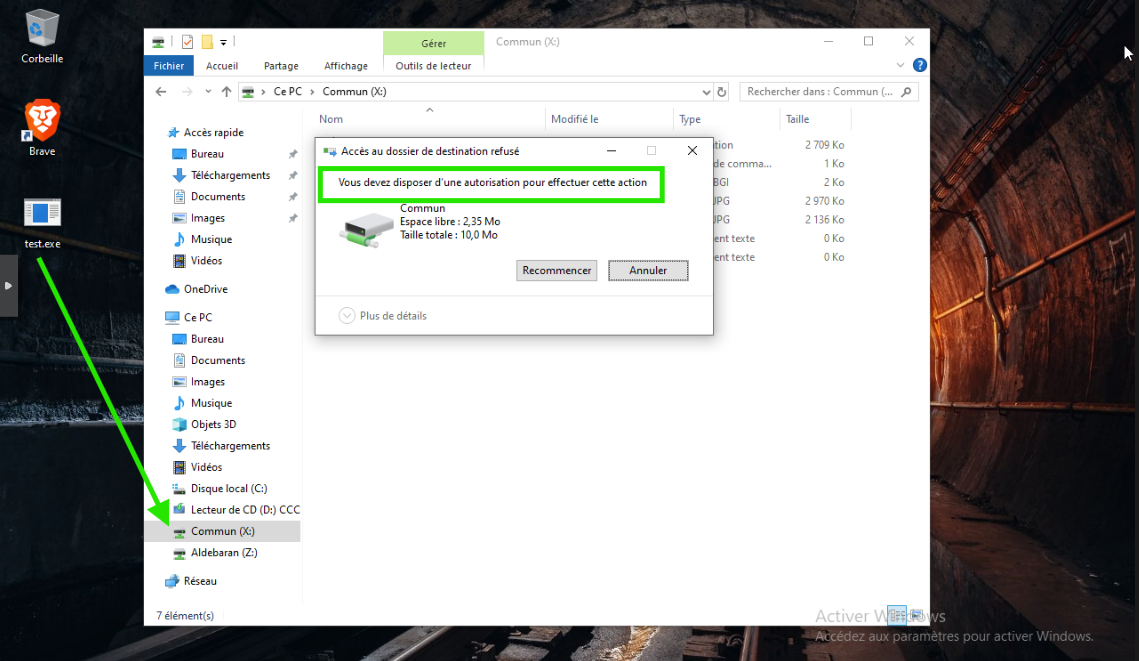Select the Brave browser desktop icon
The image size is (1139, 661).
(42, 122)
